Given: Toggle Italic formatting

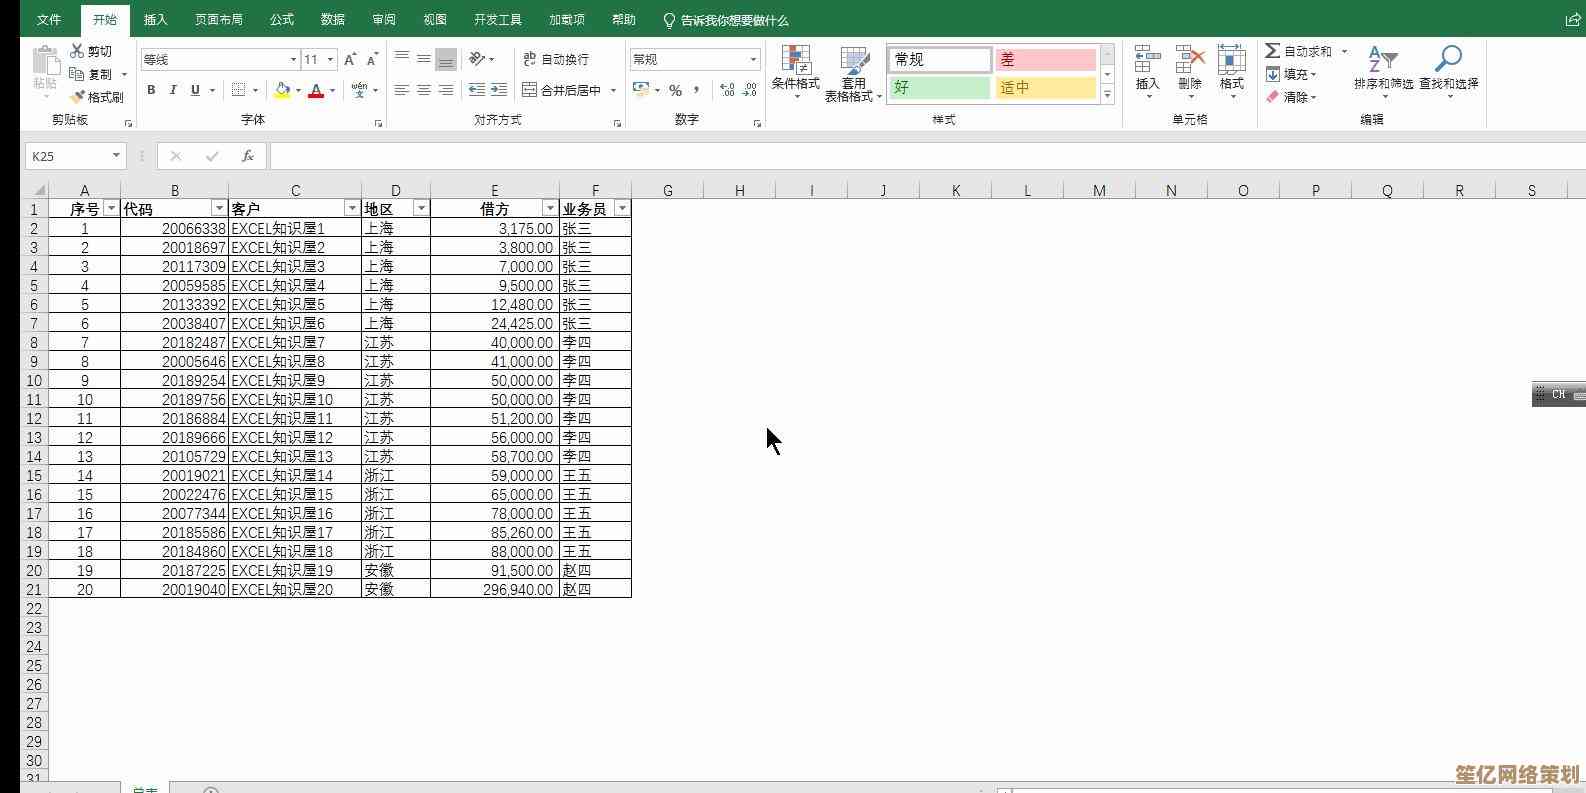Looking at the screenshot, I should coord(173,90).
